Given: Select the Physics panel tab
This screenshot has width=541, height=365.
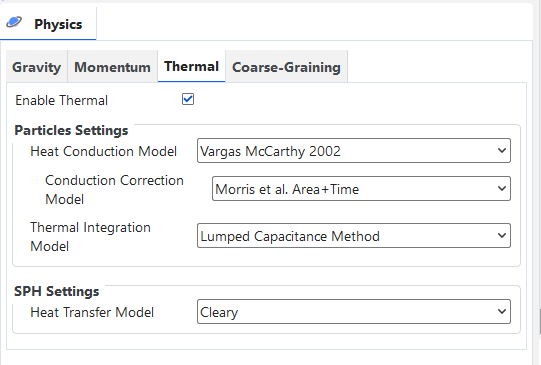Looking at the screenshot, I should [48, 24].
